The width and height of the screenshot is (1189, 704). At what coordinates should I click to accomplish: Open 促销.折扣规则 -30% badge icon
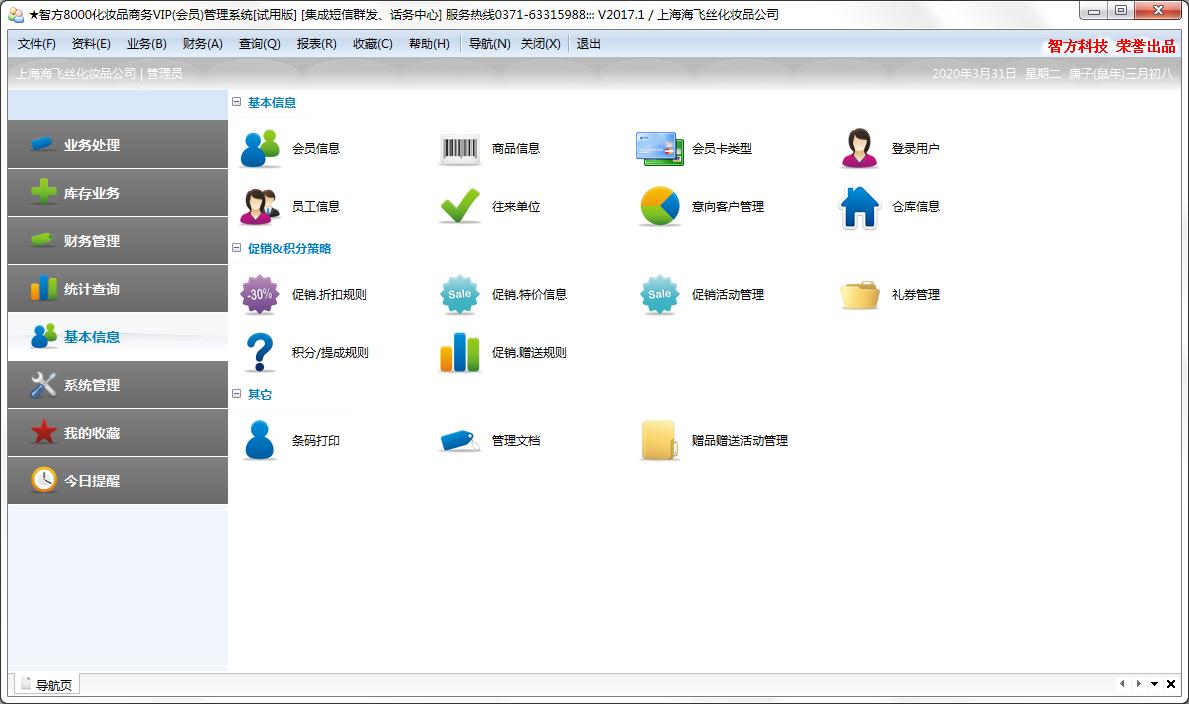pos(259,294)
